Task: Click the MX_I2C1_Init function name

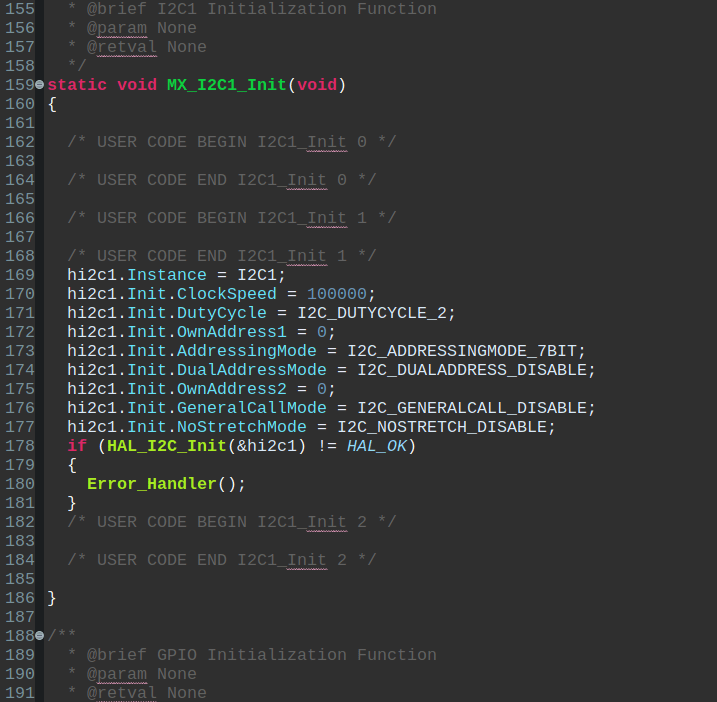Action: tap(226, 85)
